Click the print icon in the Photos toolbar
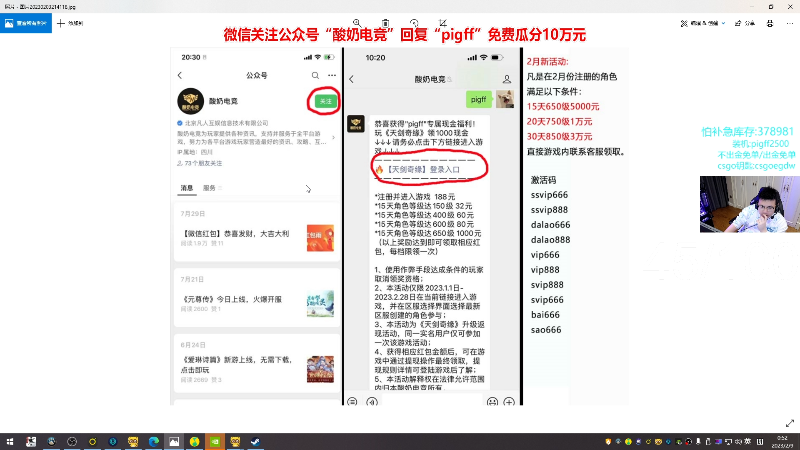This screenshot has width=800, height=450. pos(770,23)
